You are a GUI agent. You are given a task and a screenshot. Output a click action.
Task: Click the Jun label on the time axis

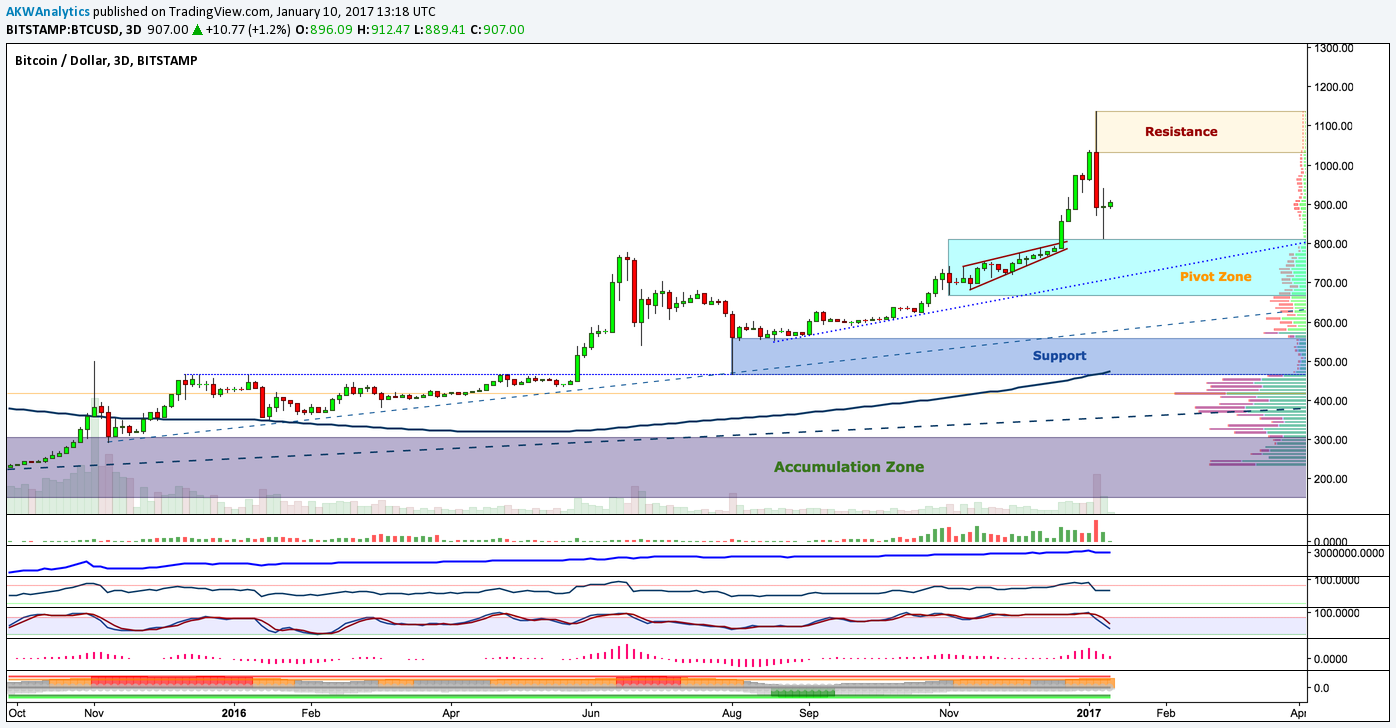tap(591, 714)
